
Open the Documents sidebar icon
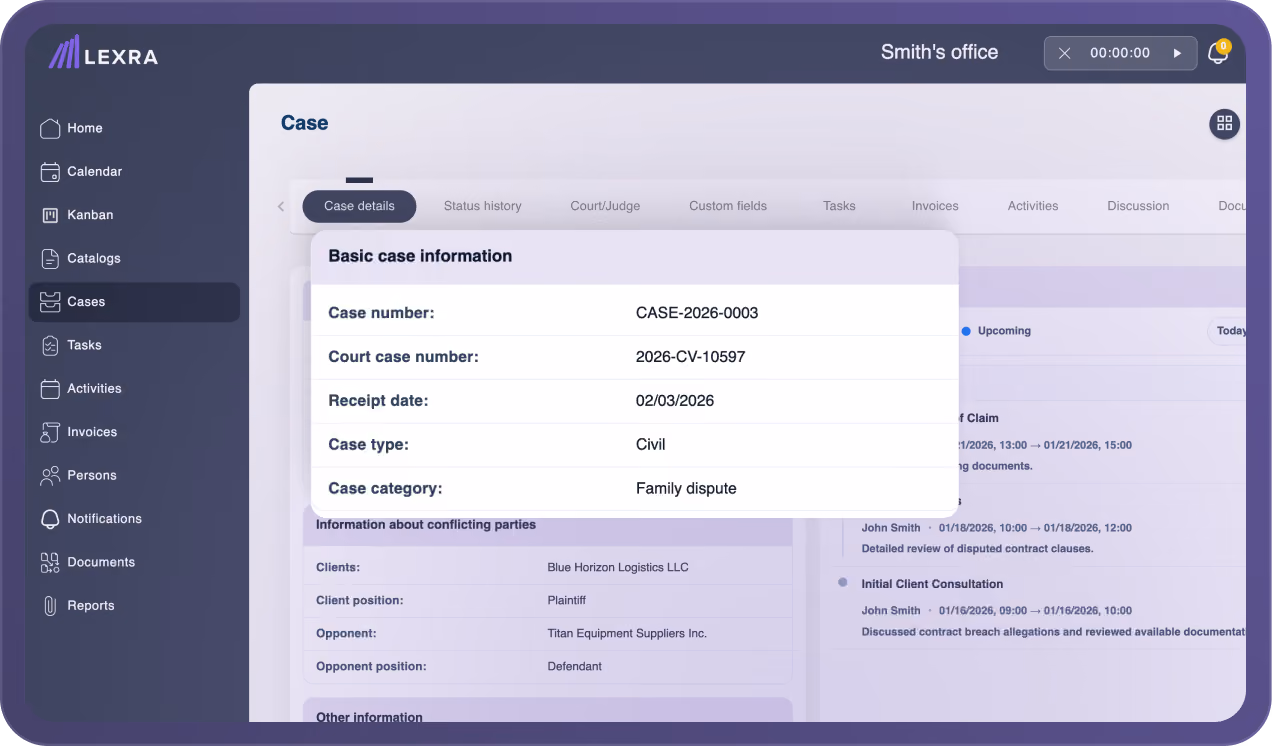(x=50, y=562)
